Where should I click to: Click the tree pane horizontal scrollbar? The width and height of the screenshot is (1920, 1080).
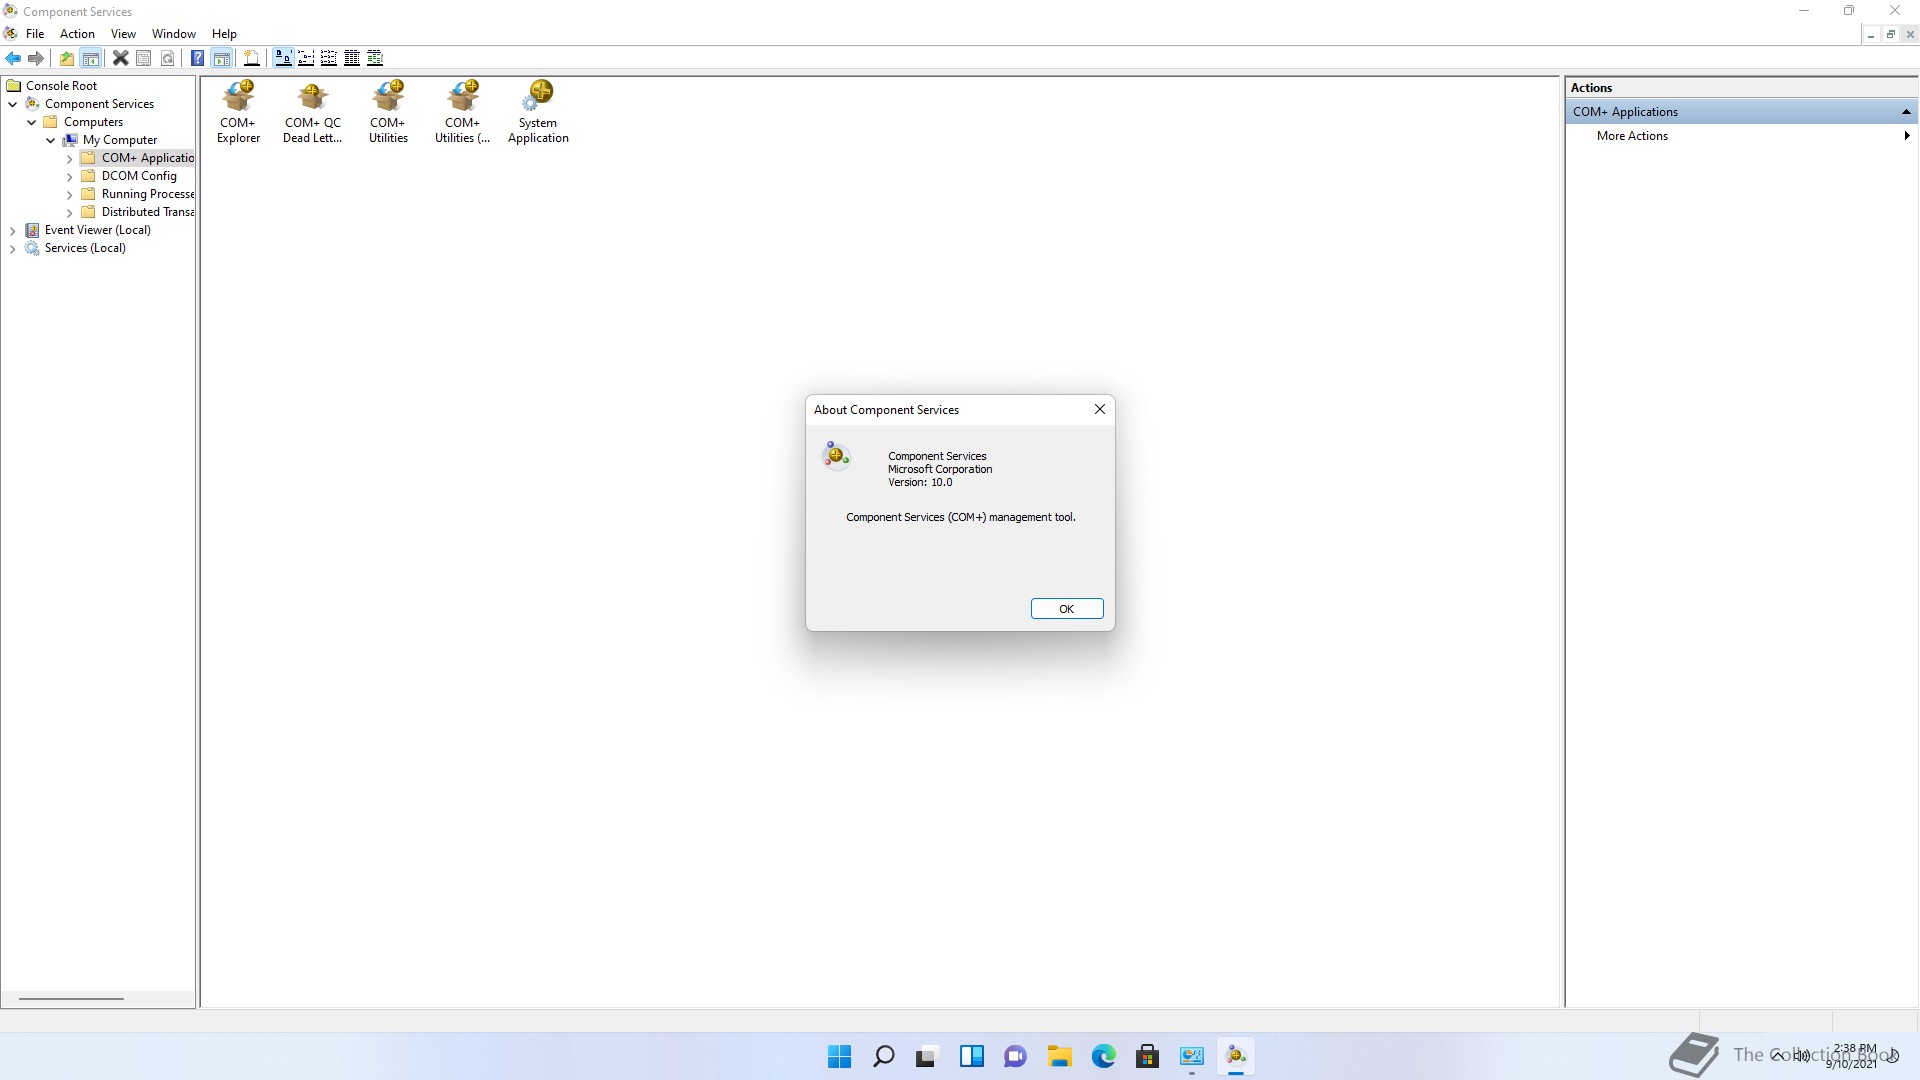tap(71, 999)
